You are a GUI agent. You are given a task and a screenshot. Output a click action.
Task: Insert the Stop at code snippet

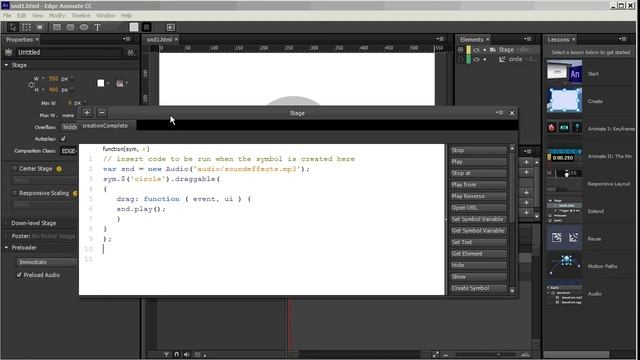coord(478,173)
